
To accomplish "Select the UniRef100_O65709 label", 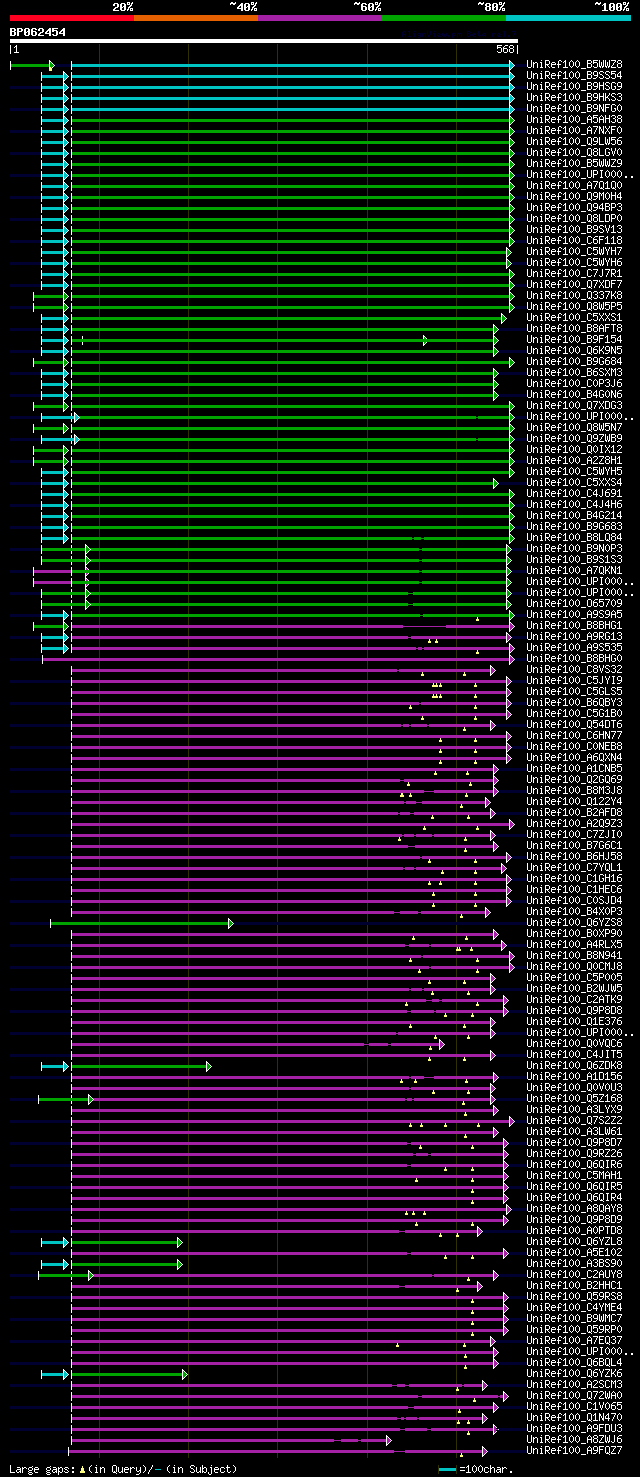I will point(574,603).
